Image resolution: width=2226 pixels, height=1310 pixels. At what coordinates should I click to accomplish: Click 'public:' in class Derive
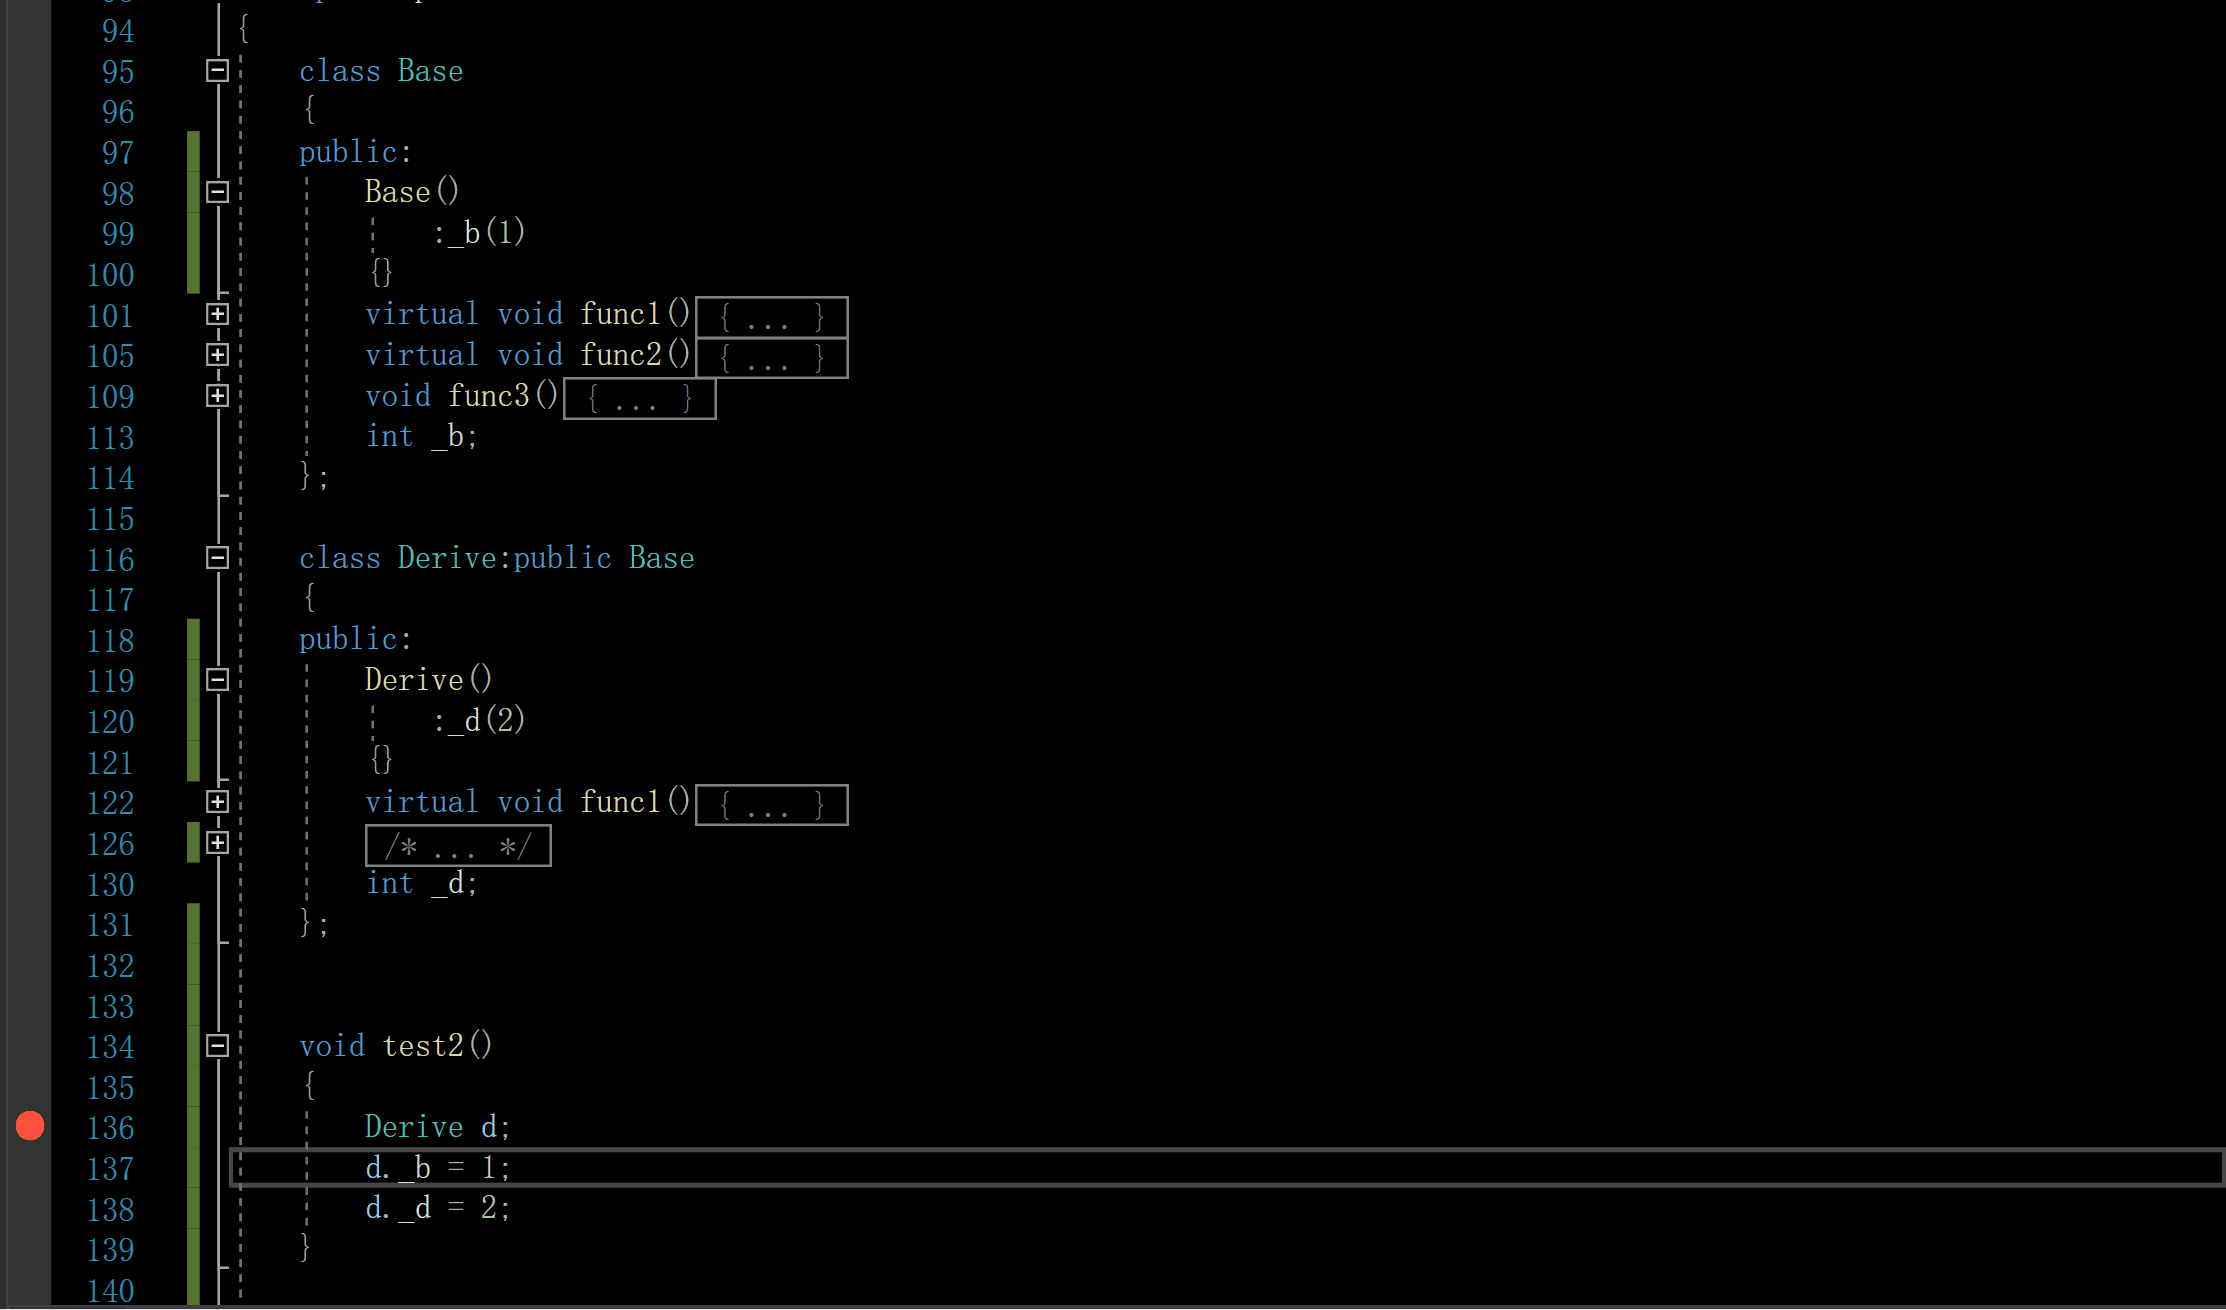pyautogui.click(x=355, y=639)
